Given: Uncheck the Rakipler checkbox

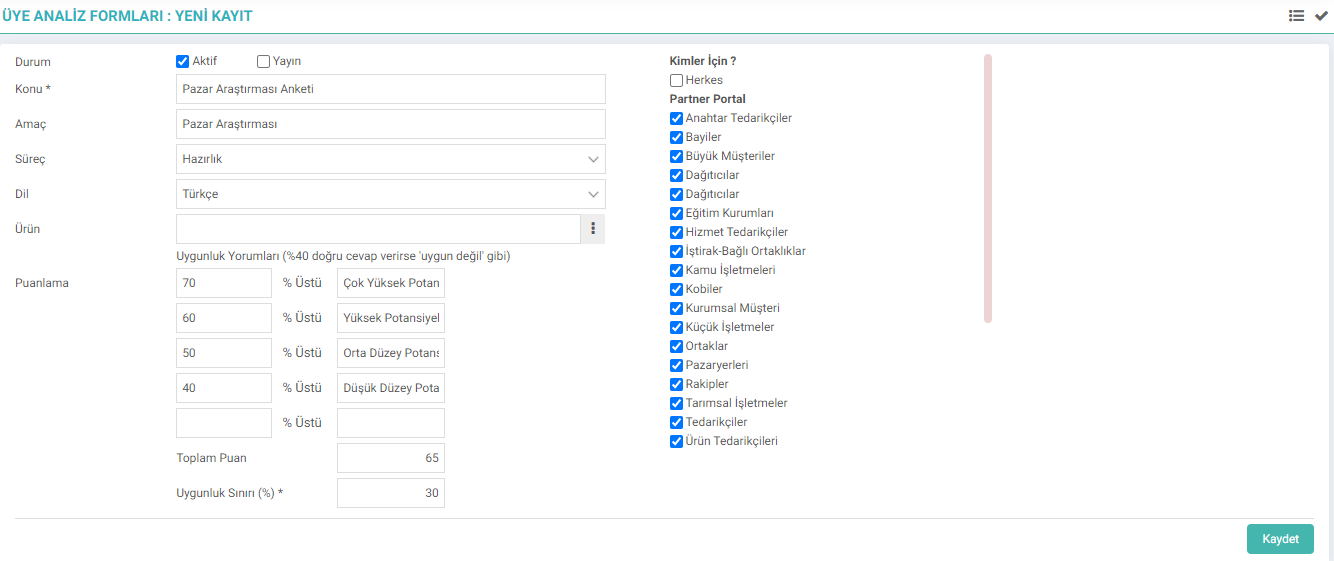Looking at the screenshot, I should (677, 384).
